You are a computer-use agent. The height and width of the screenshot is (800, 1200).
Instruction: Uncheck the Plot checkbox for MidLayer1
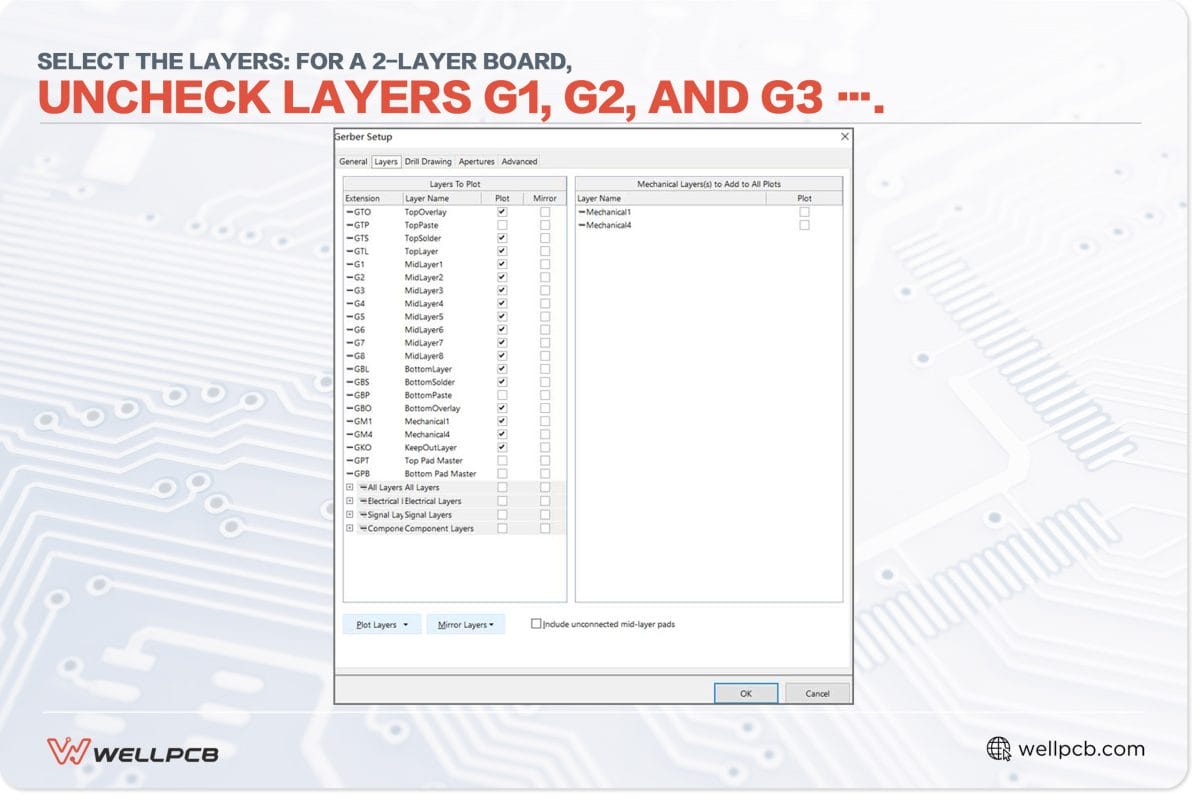(x=502, y=265)
